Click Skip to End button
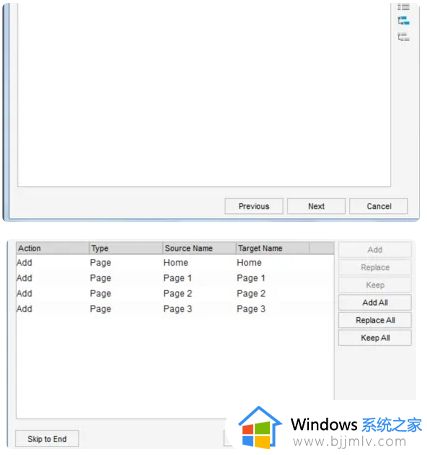 [47, 439]
